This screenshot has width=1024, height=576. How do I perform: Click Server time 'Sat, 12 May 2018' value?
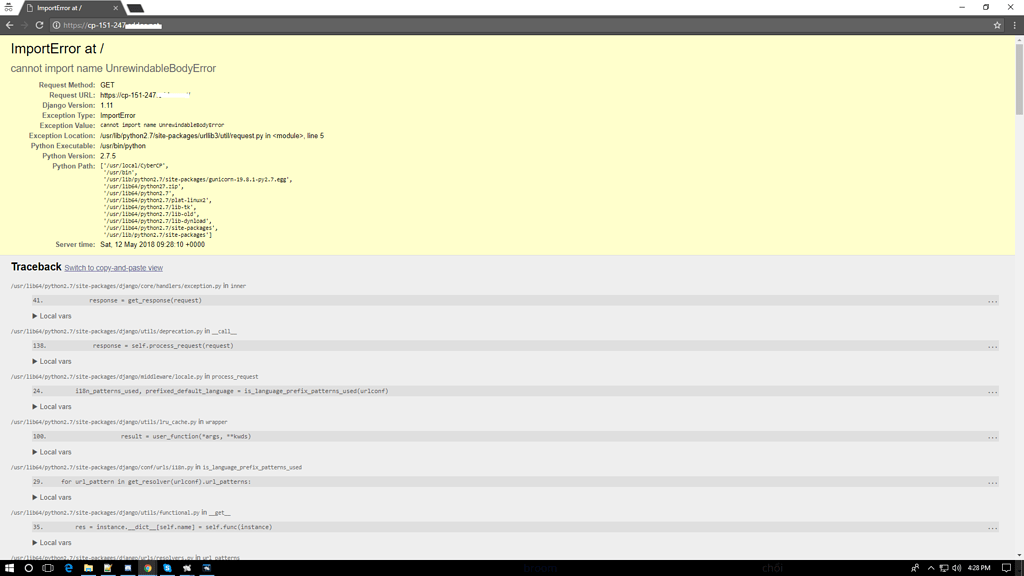(152, 244)
